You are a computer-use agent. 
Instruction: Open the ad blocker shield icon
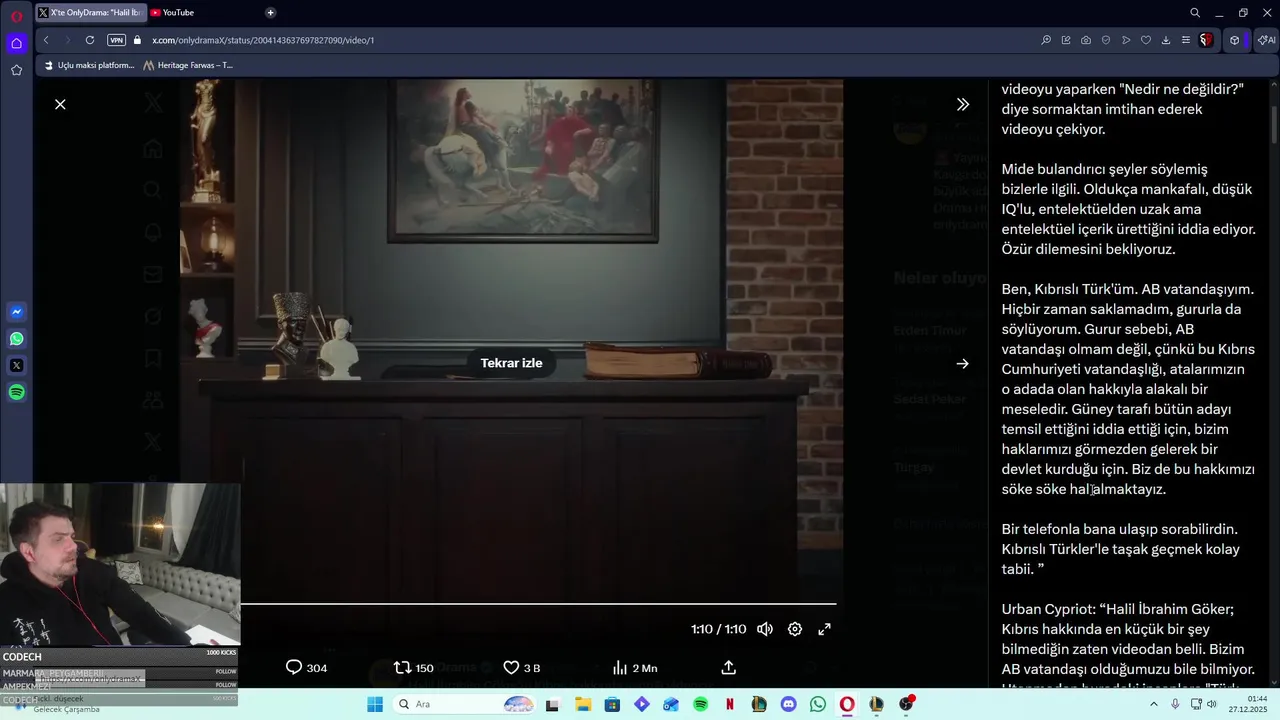[x=1106, y=40]
